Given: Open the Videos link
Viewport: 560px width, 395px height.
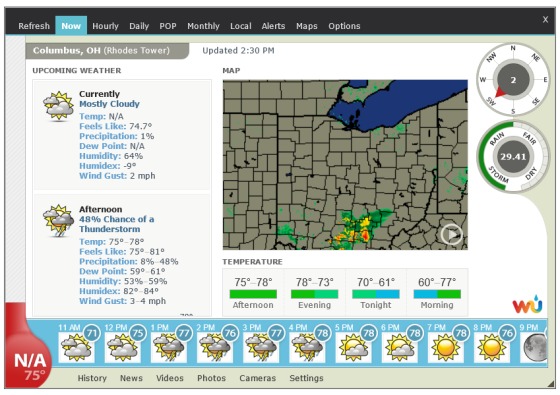Looking at the screenshot, I should [170, 378].
